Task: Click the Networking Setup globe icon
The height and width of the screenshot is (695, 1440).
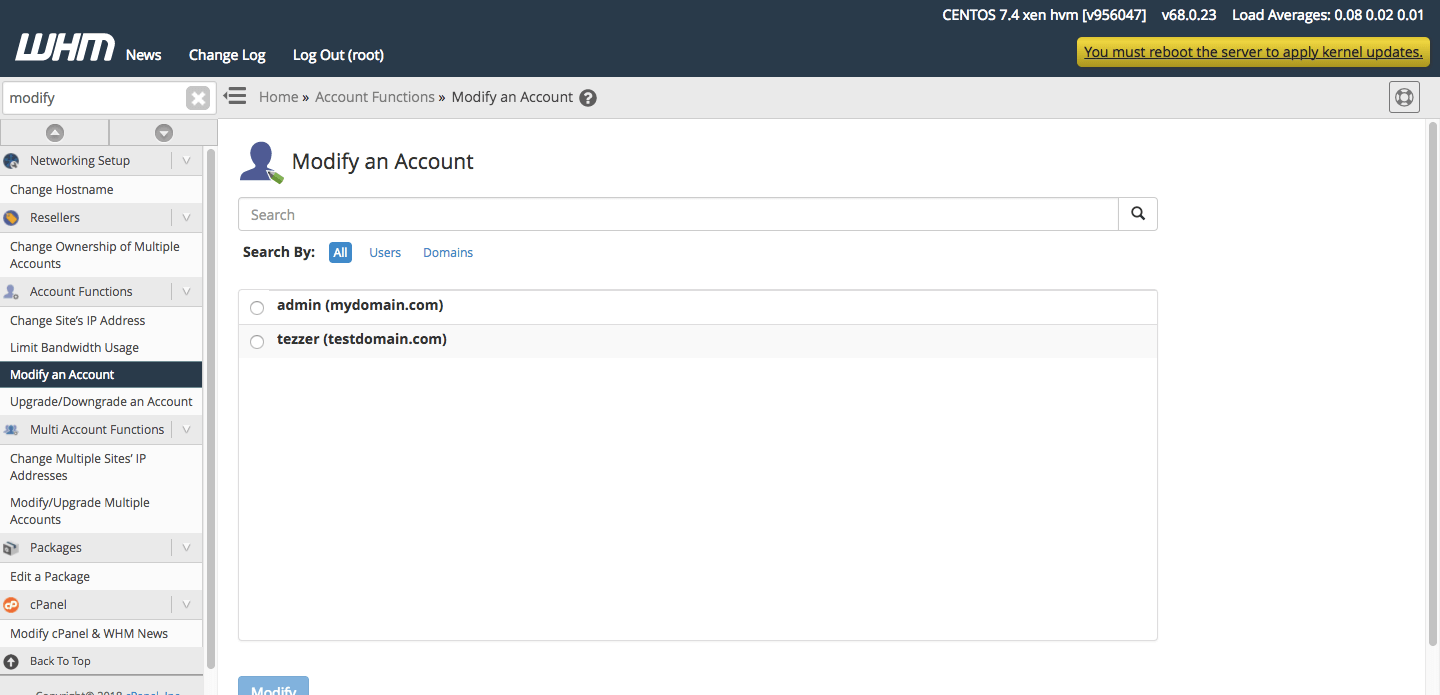Action: point(11,161)
